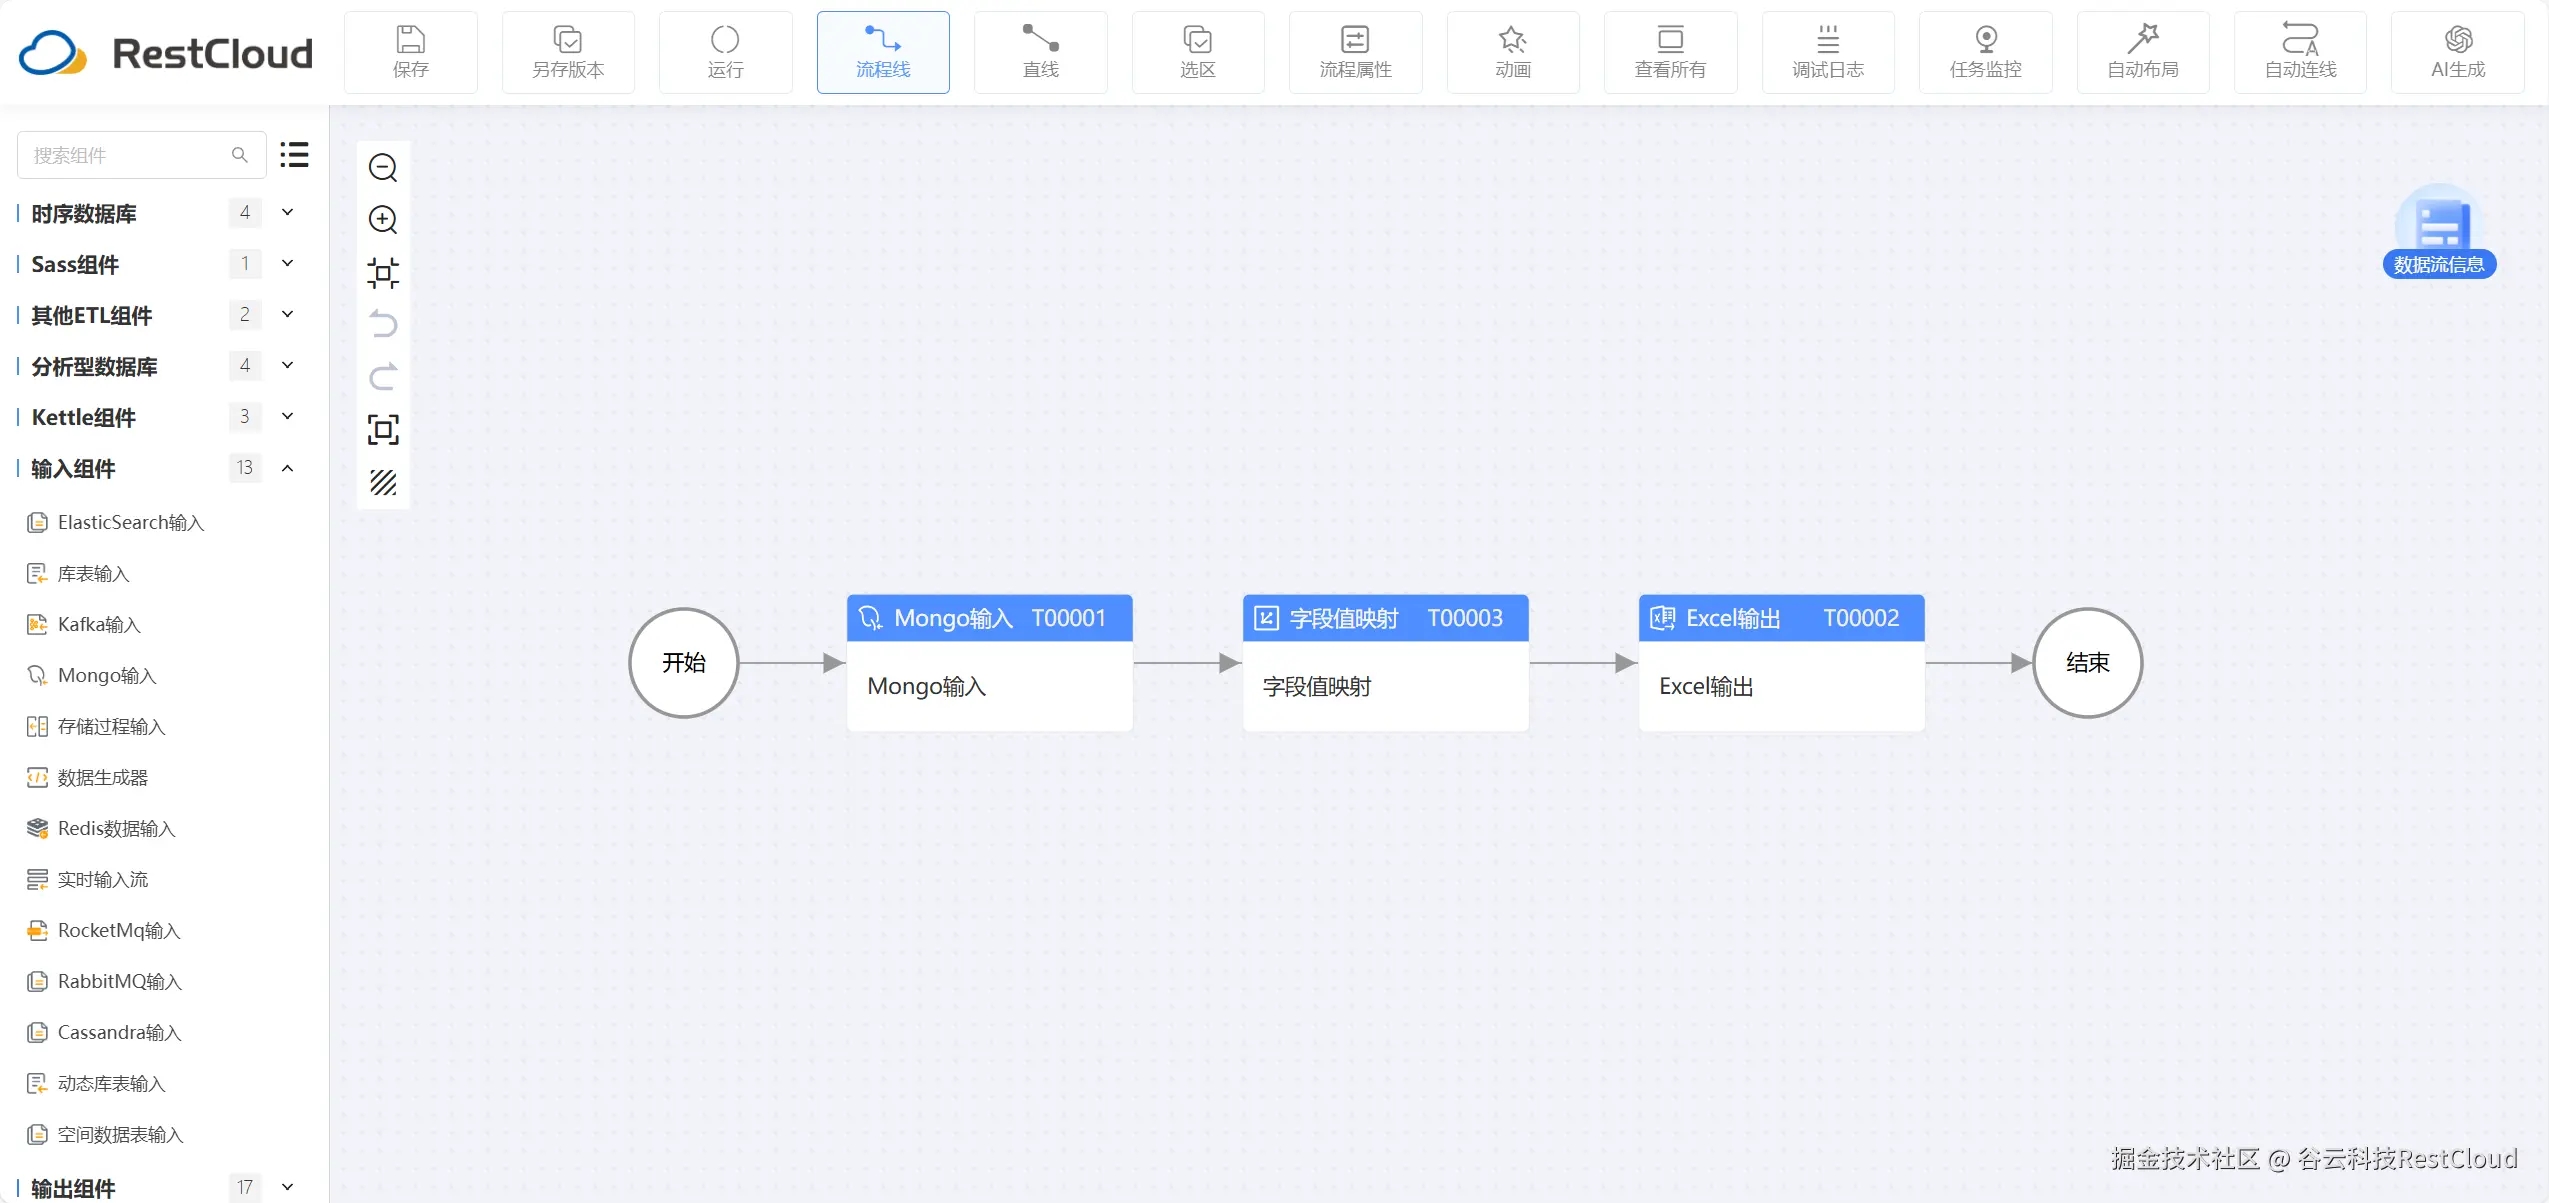The height and width of the screenshot is (1203, 2549).
Task: Toggle 动画 animation in toolbar
Action: 1513,53
